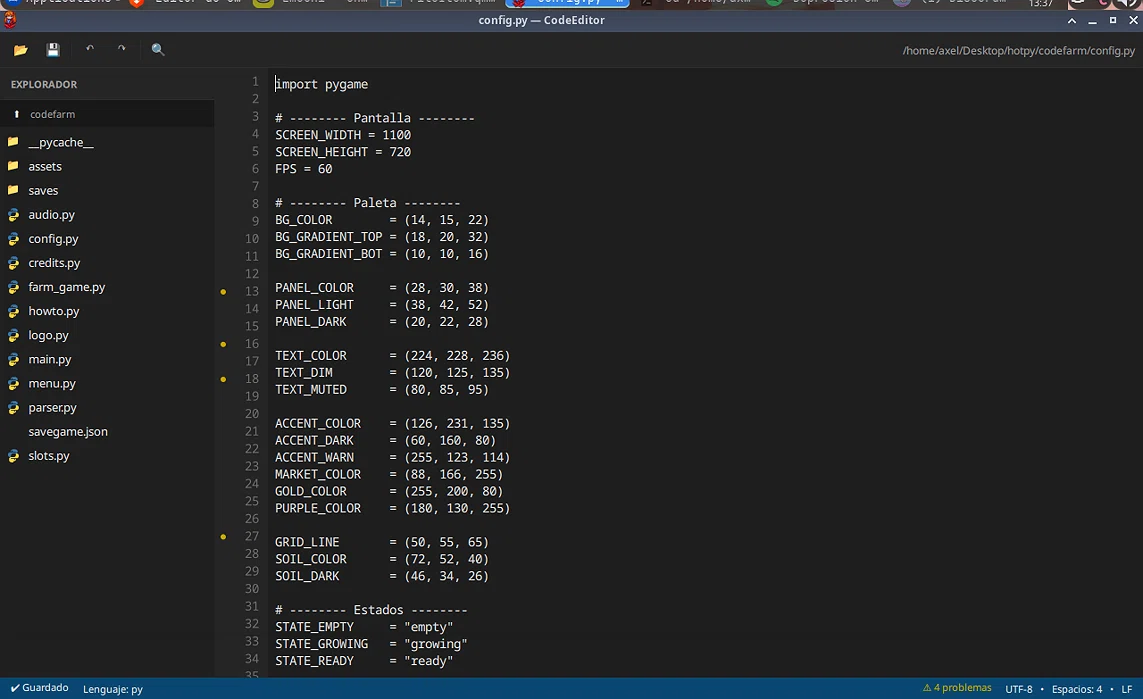
Task: Click the UTF-8 encoding status entry
Action: coord(1018,689)
